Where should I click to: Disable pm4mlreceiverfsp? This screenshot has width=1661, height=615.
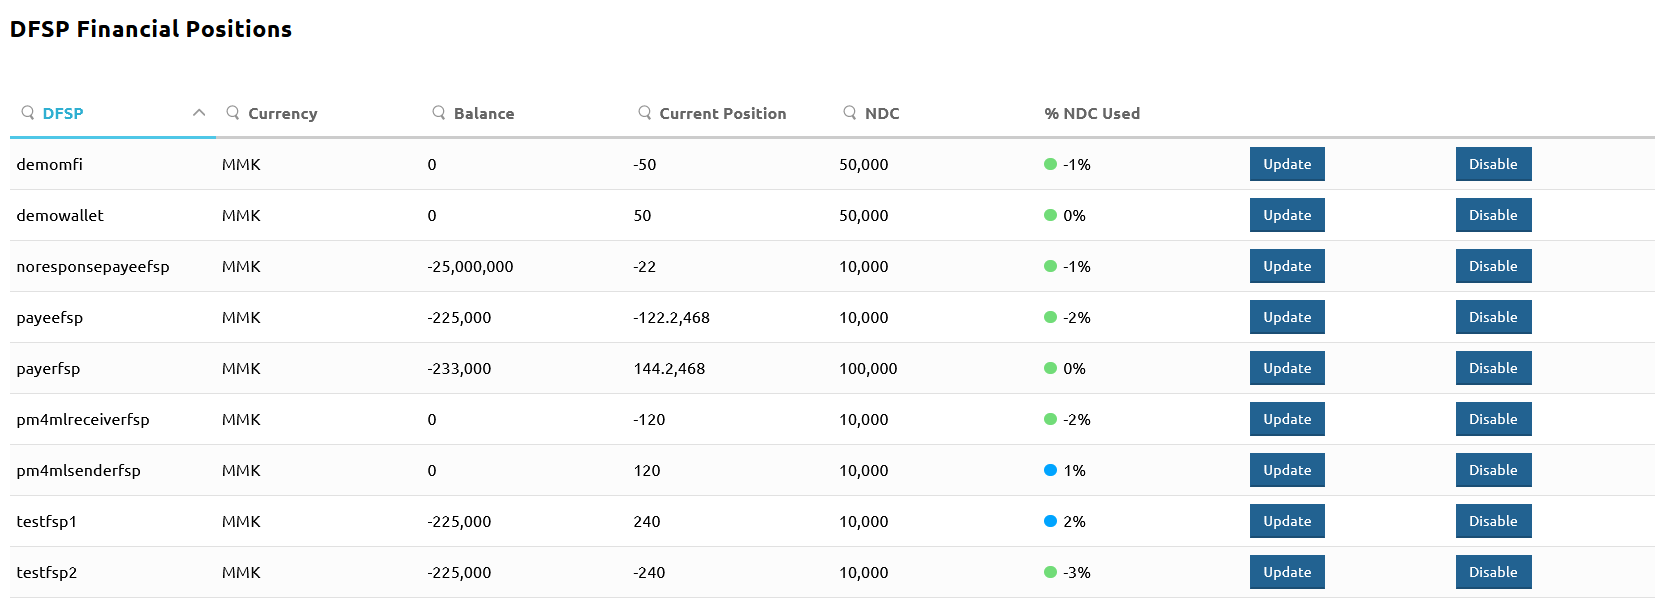coord(1493,419)
